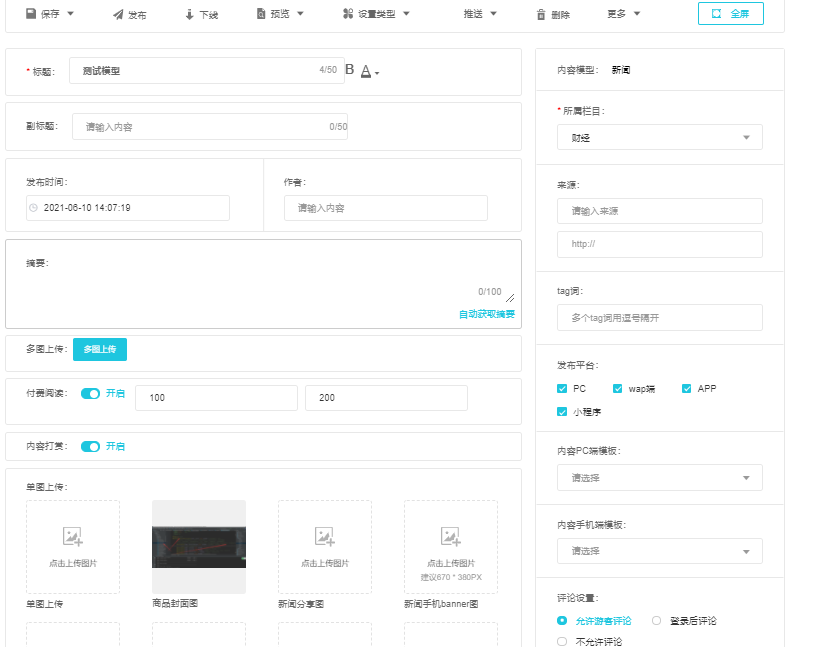This screenshot has height=647, width=822.
Task: Click the paper plane publish icon
Action: tap(118, 15)
